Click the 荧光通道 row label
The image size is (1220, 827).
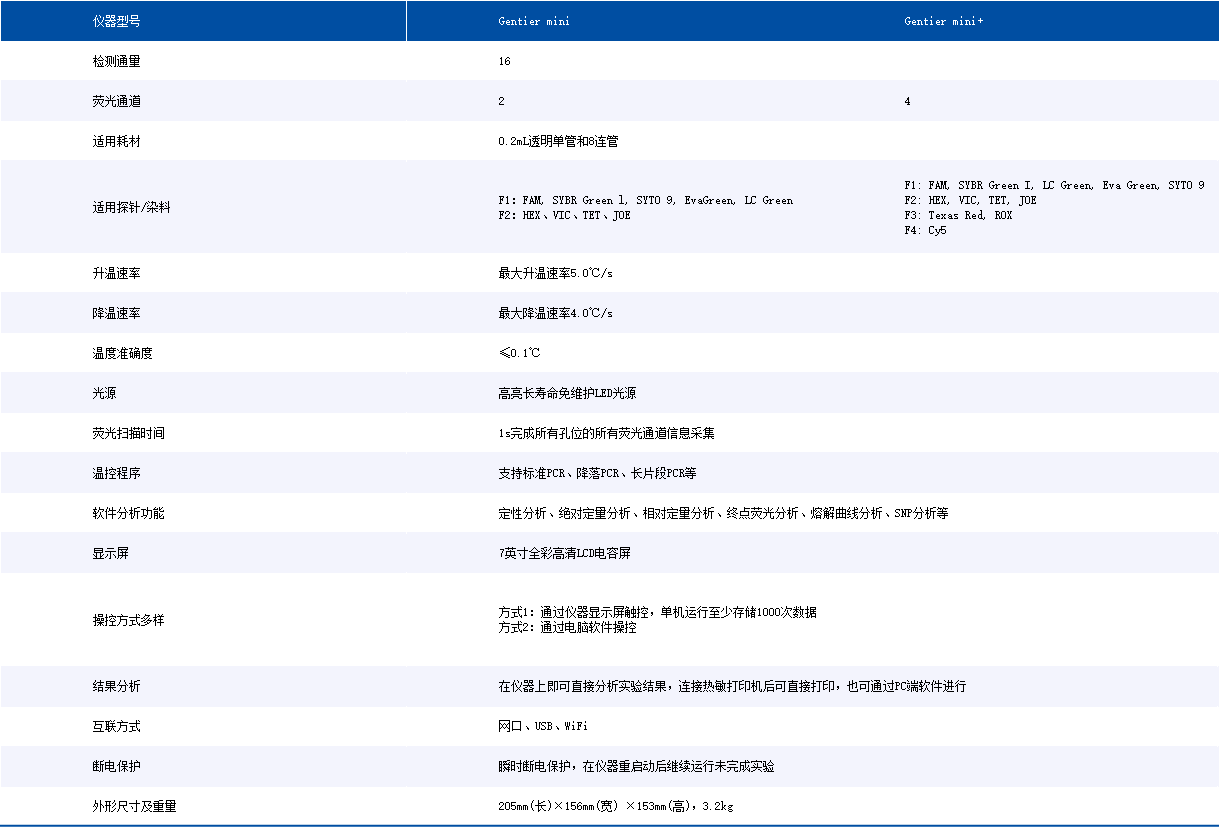coord(116,101)
